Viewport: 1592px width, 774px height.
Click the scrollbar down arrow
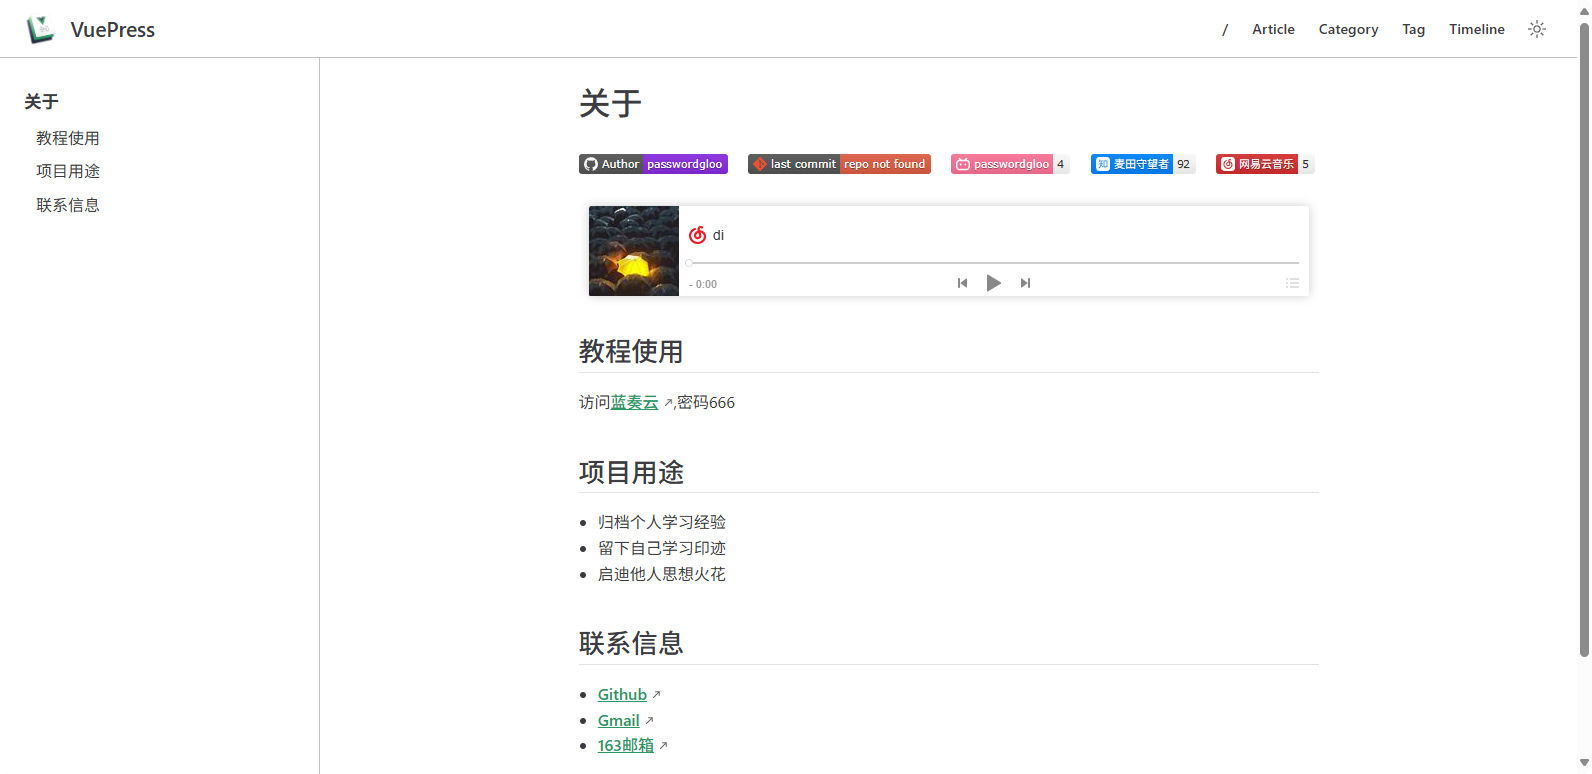click(1584, 764)
